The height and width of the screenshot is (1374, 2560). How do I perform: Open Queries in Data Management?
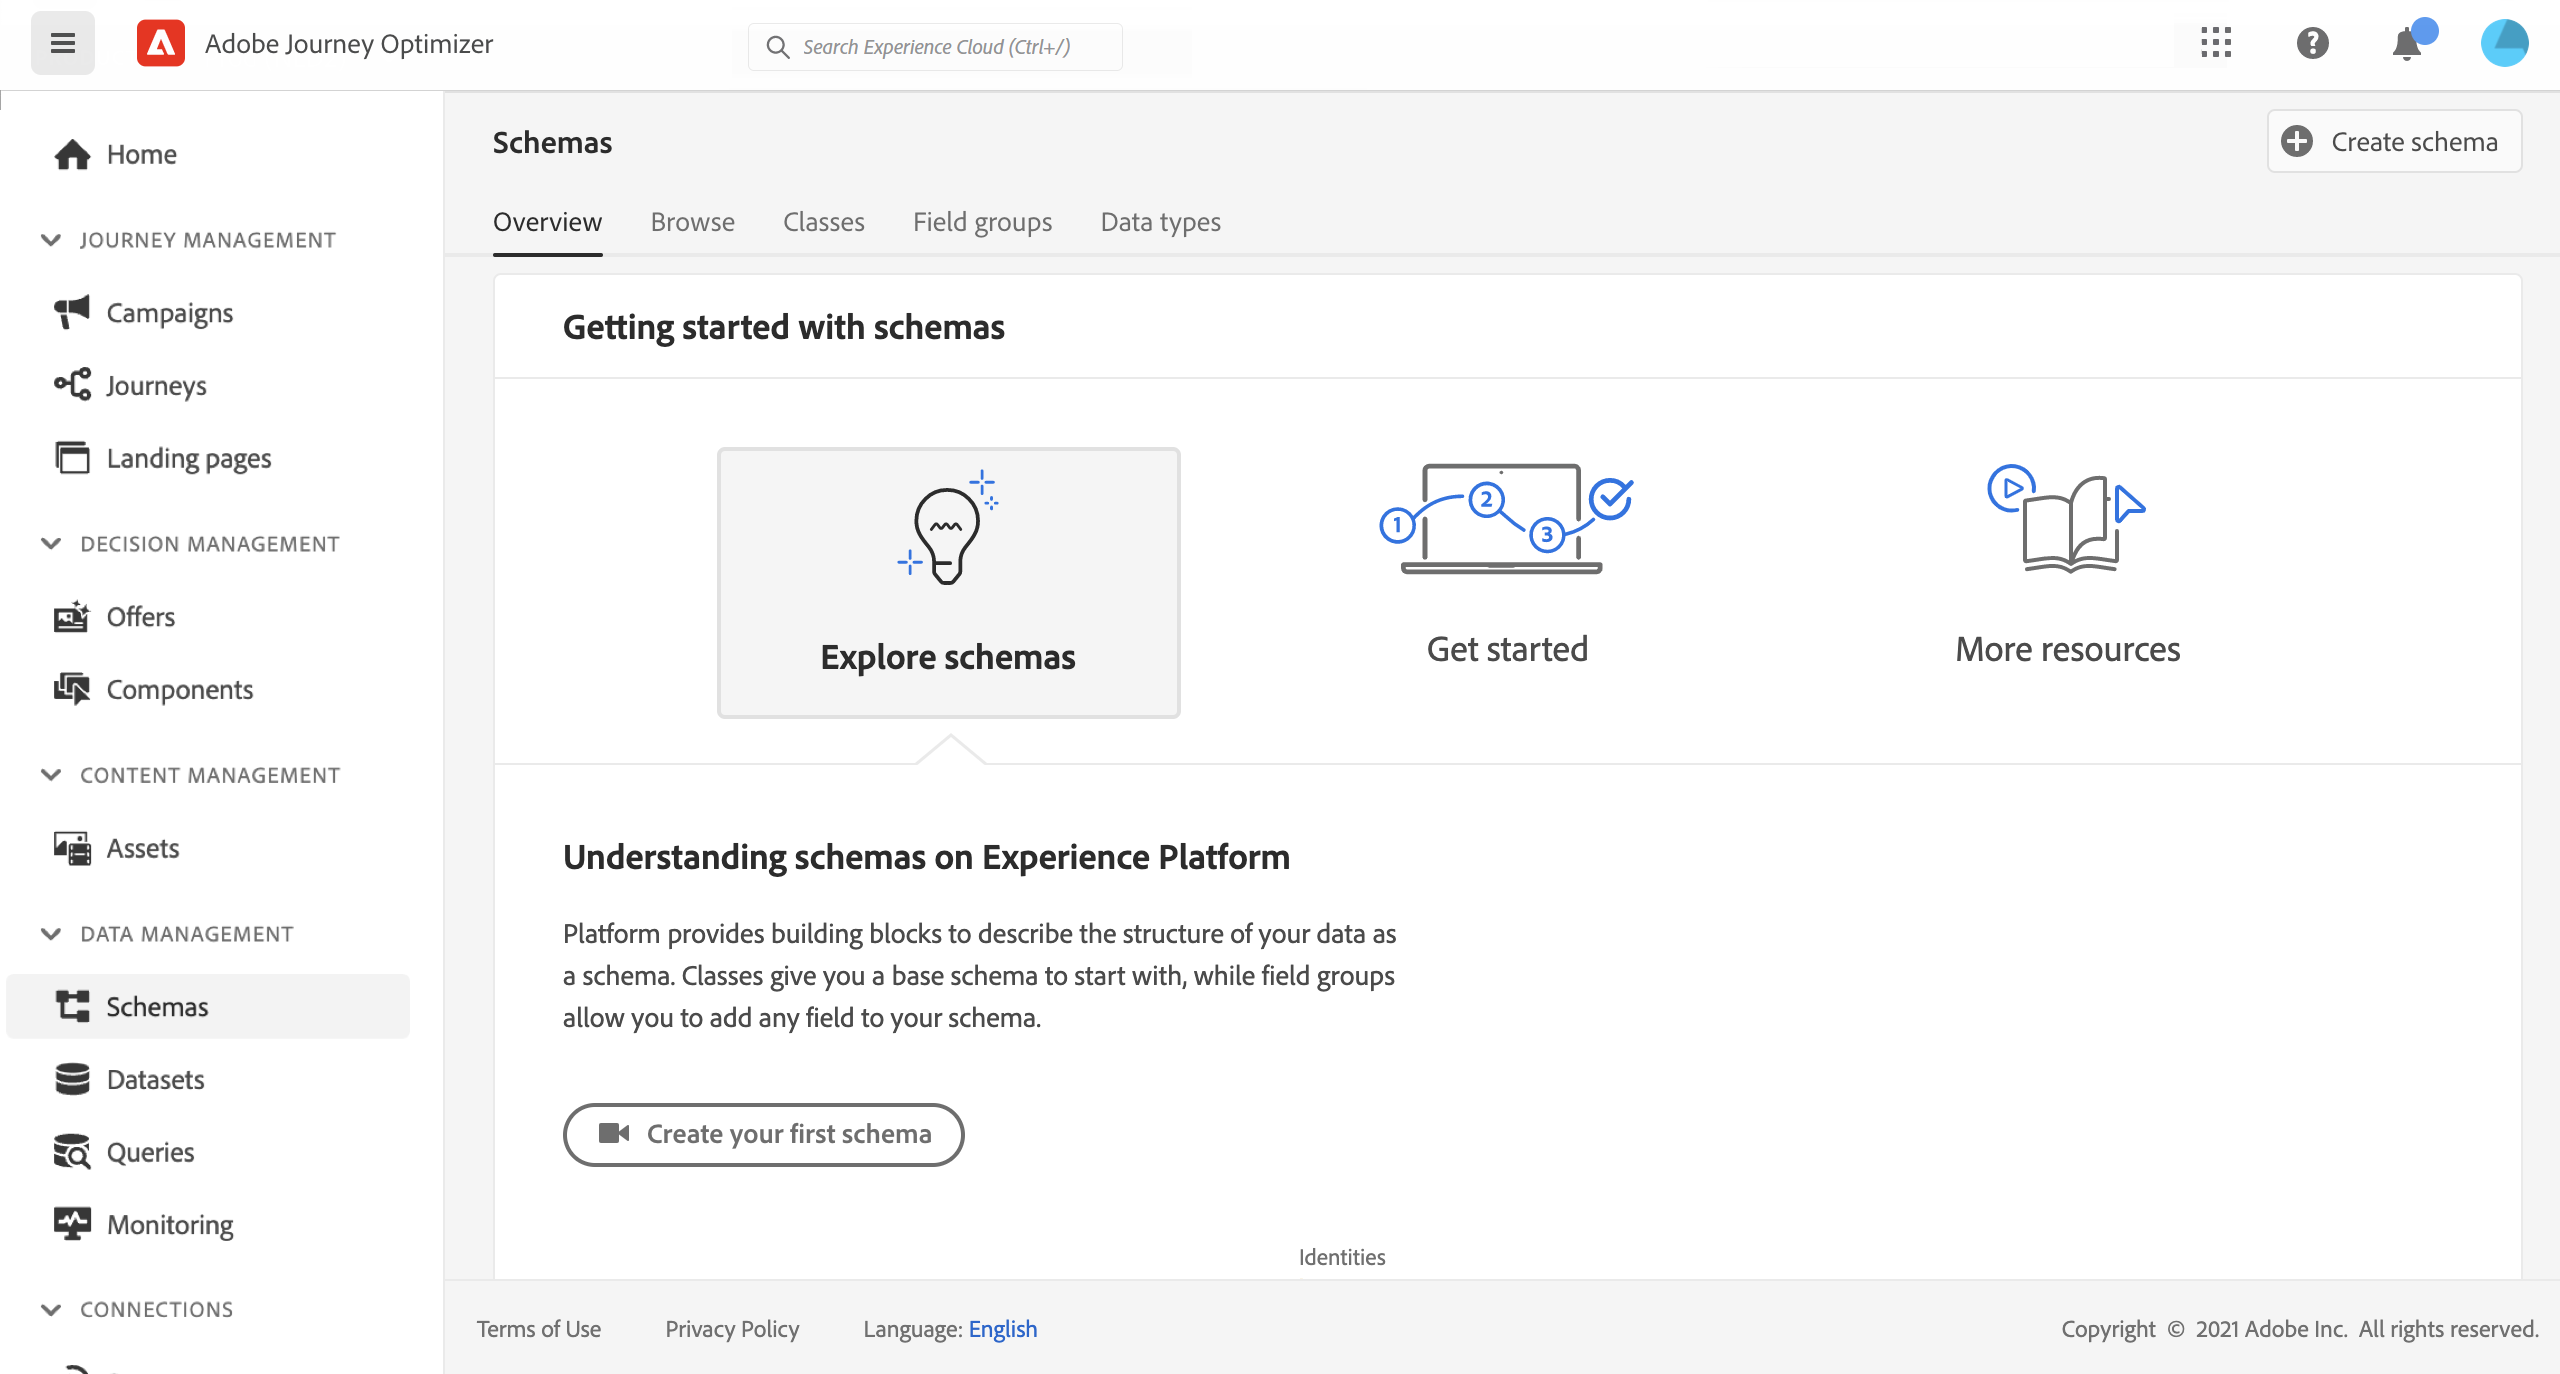[150, 1152]
